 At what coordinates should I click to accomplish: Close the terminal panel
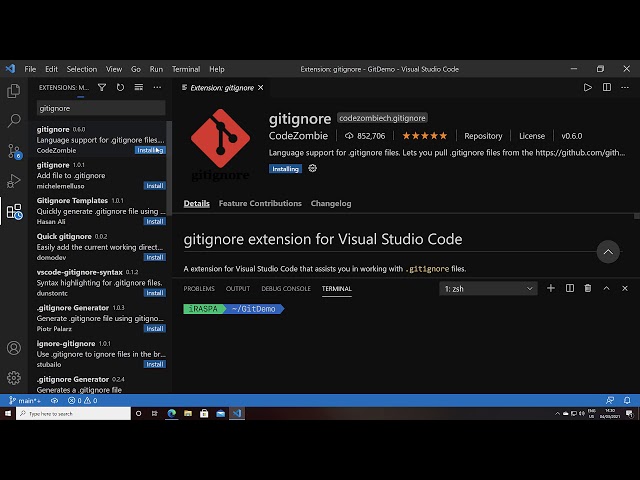(x=624, y=288)
